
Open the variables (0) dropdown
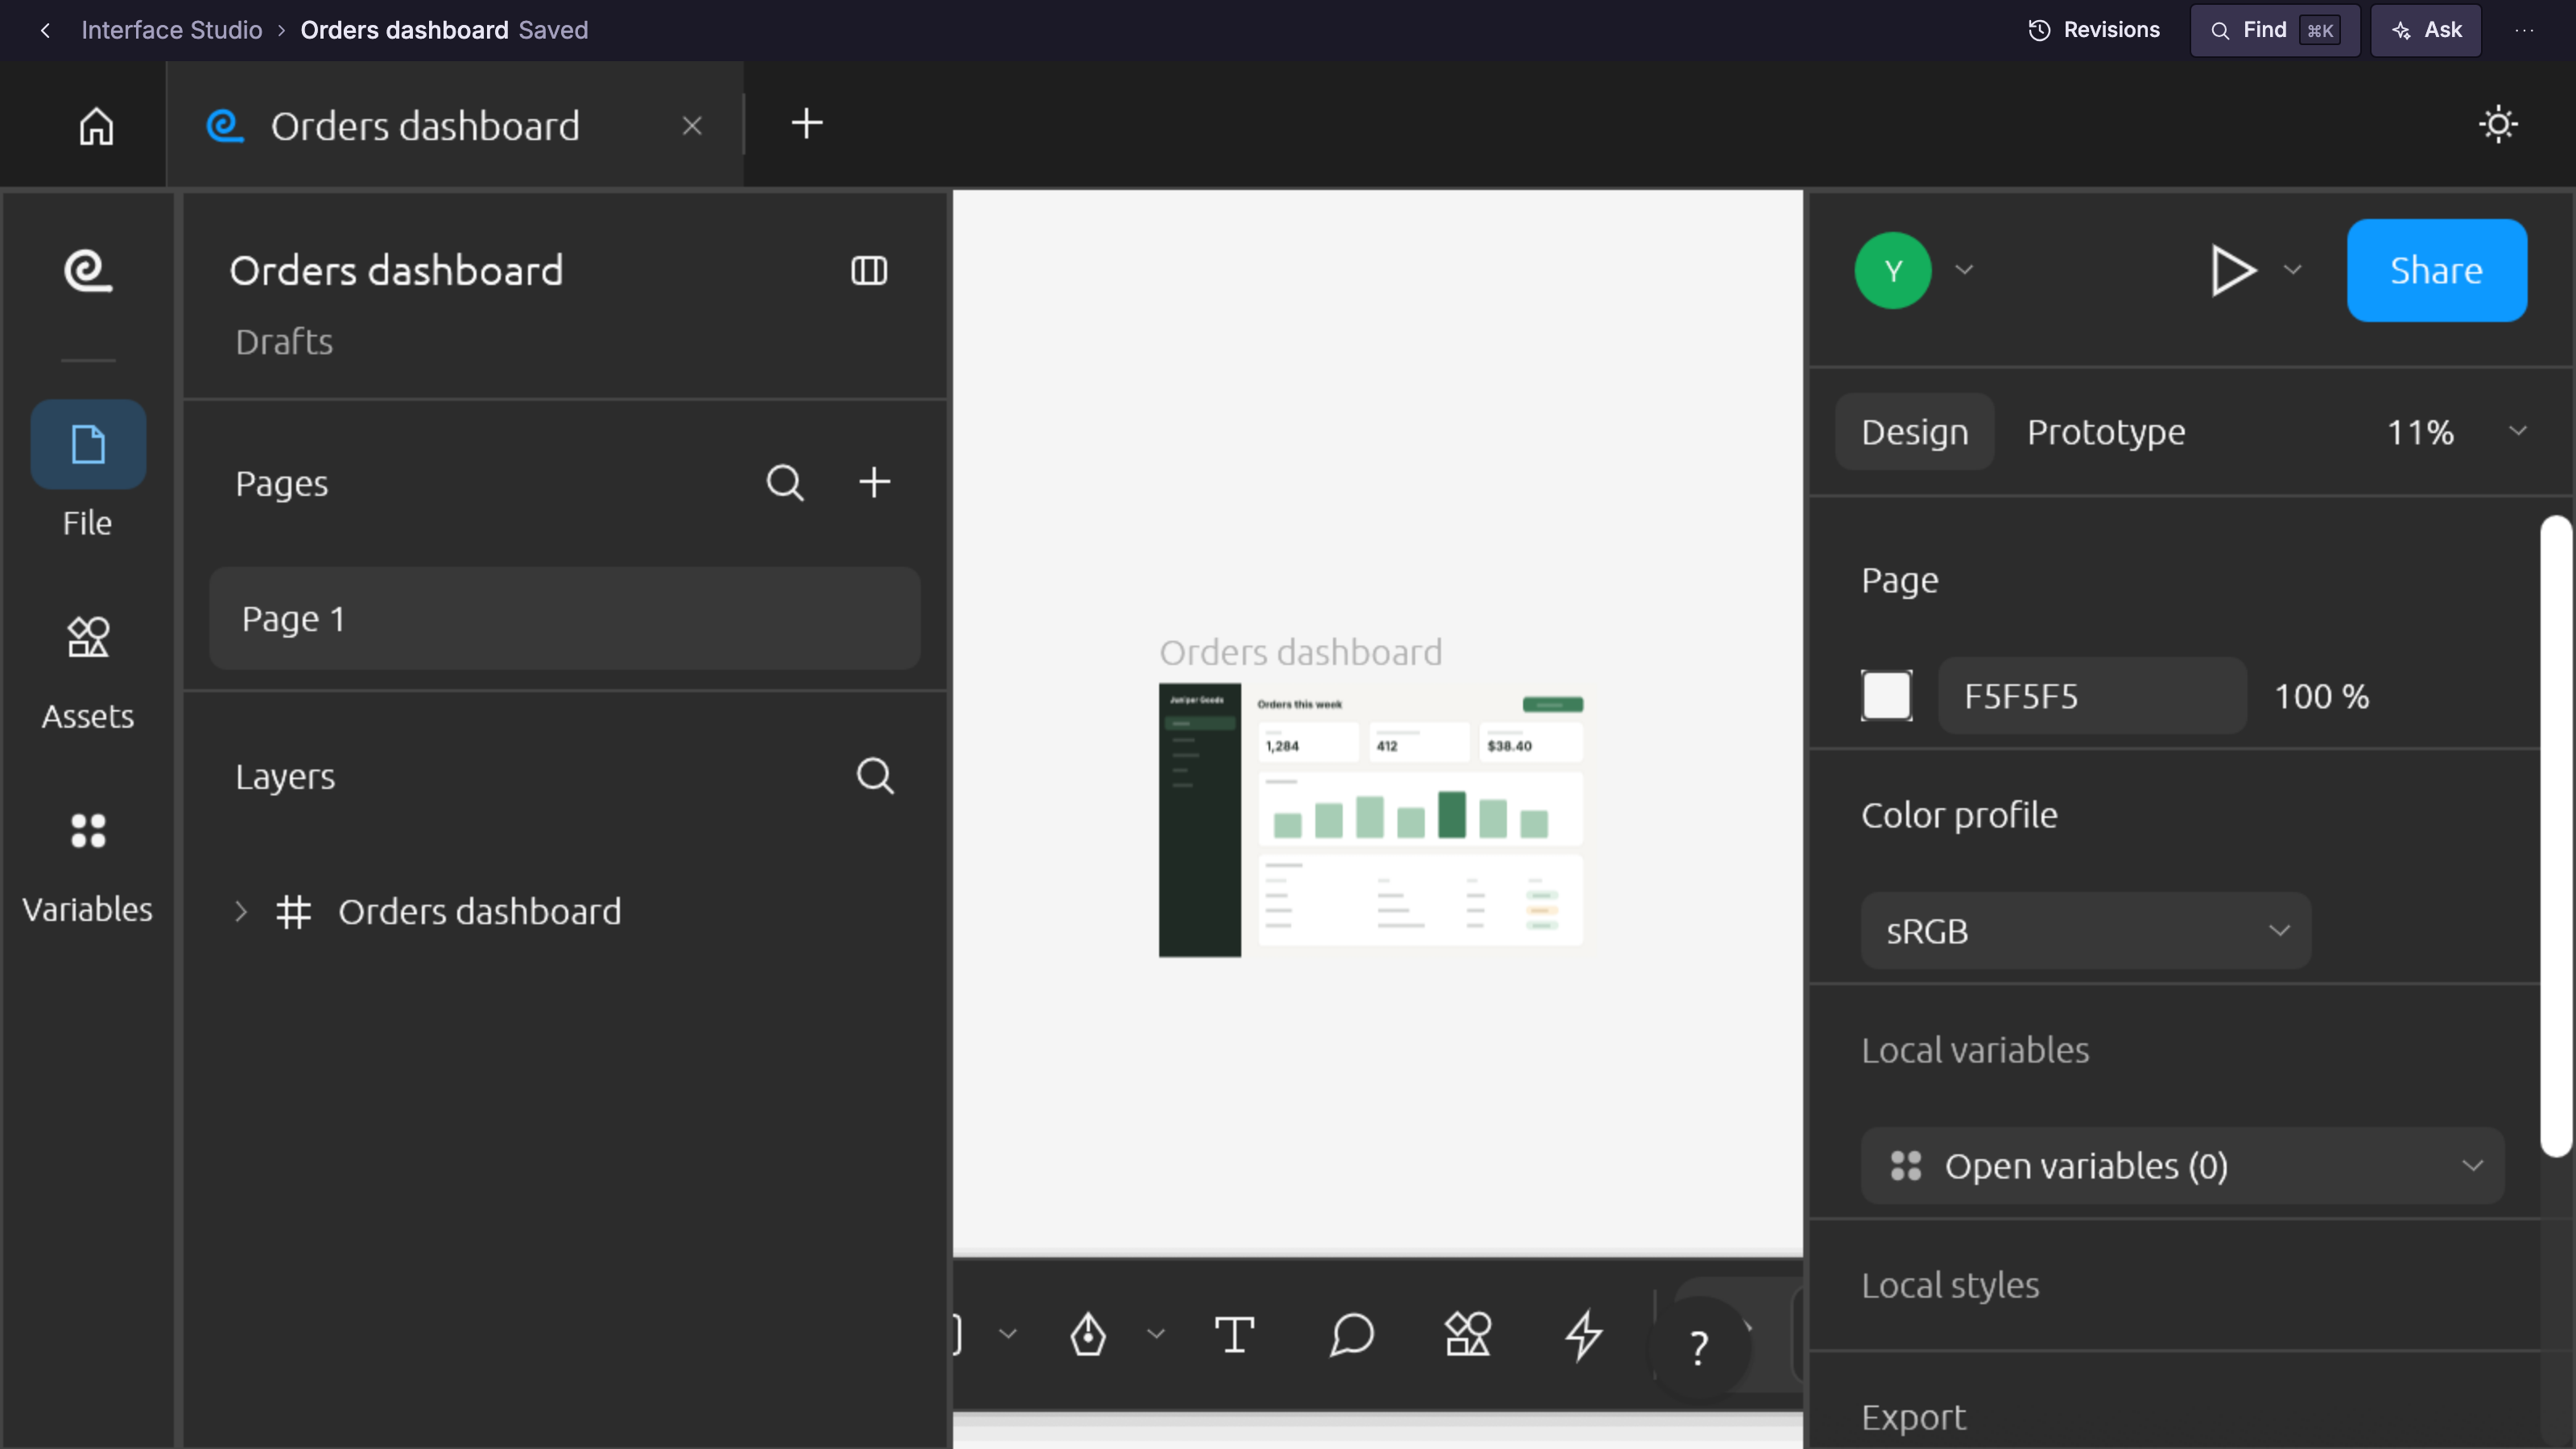(x=2182, y=1166)
